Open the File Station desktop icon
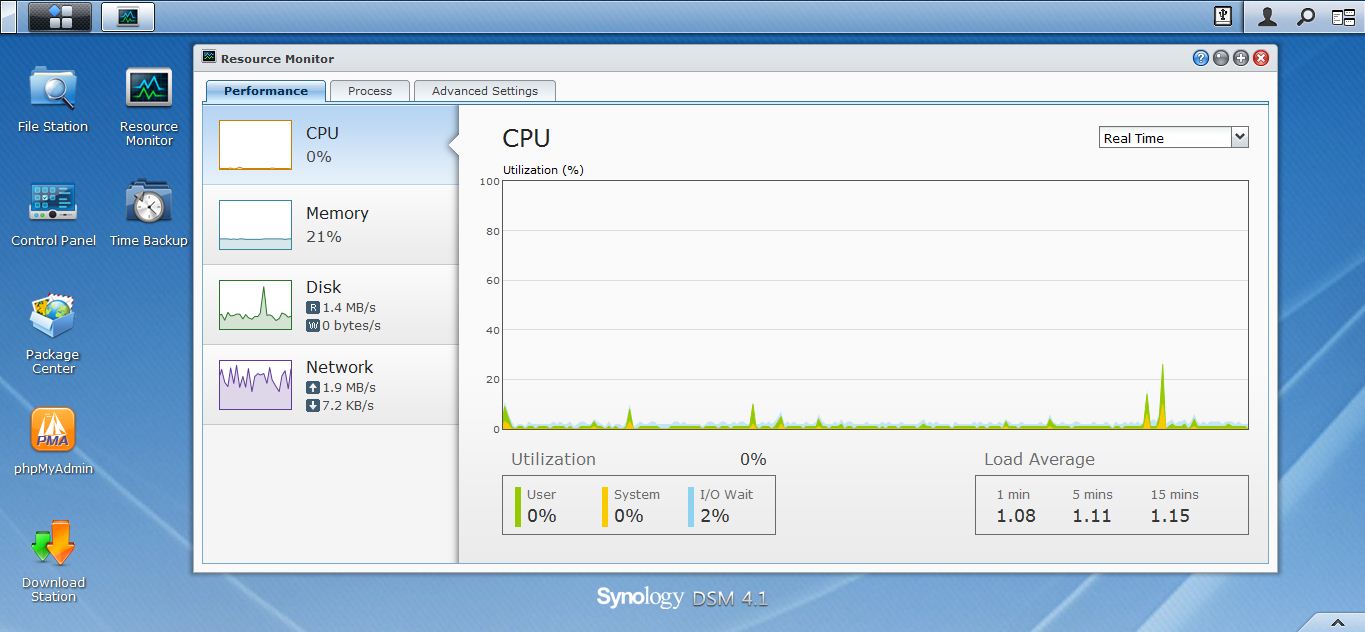This screenshot has height=632, width=1365. [x=52, y=90]
